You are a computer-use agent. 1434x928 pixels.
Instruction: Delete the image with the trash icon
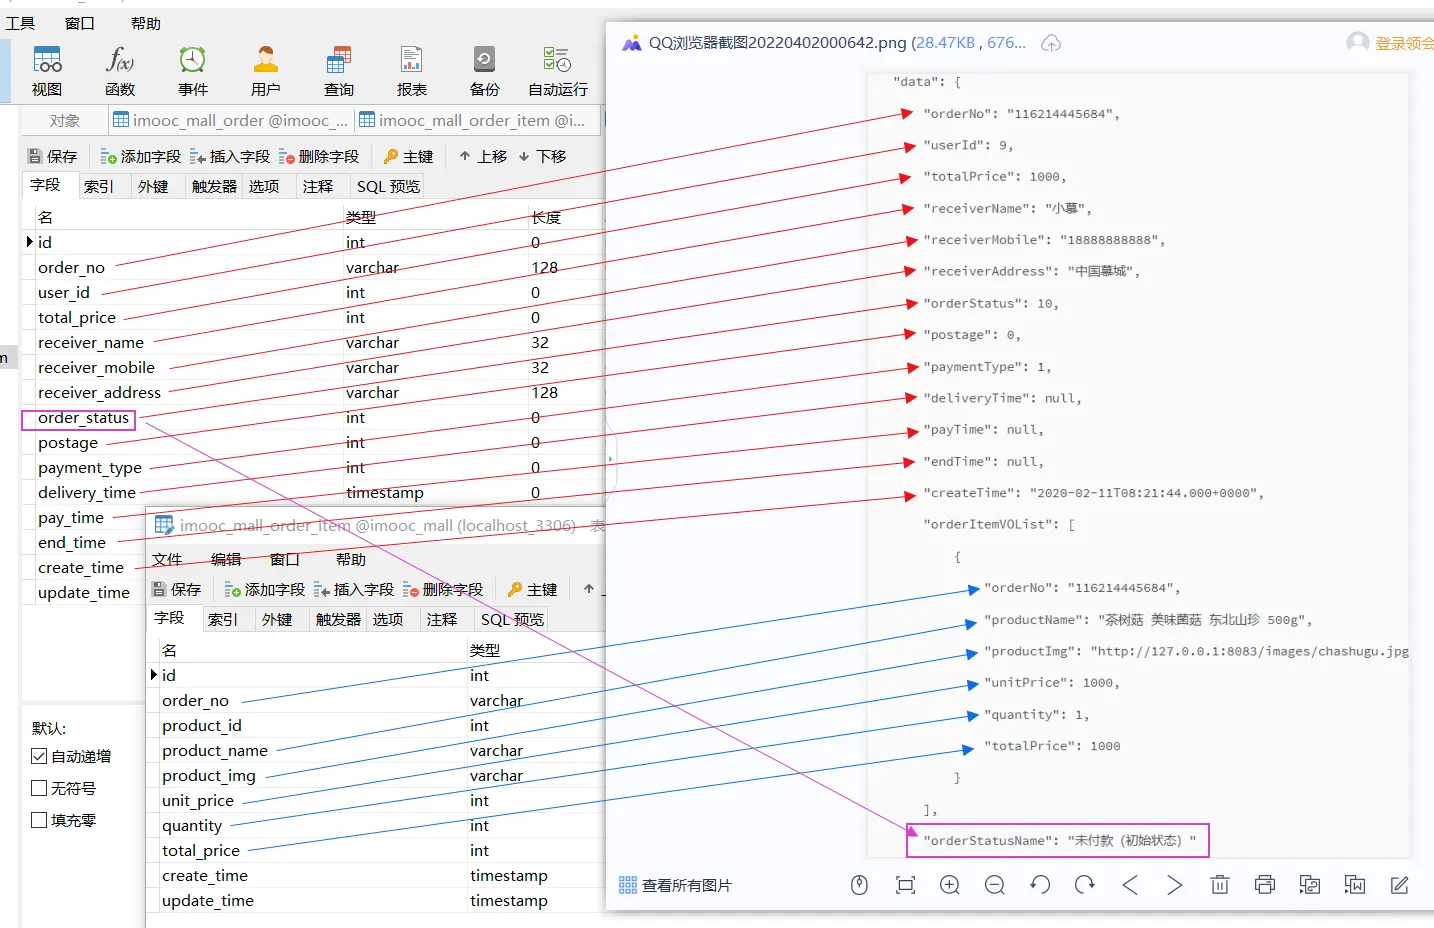coord(1220,885)
